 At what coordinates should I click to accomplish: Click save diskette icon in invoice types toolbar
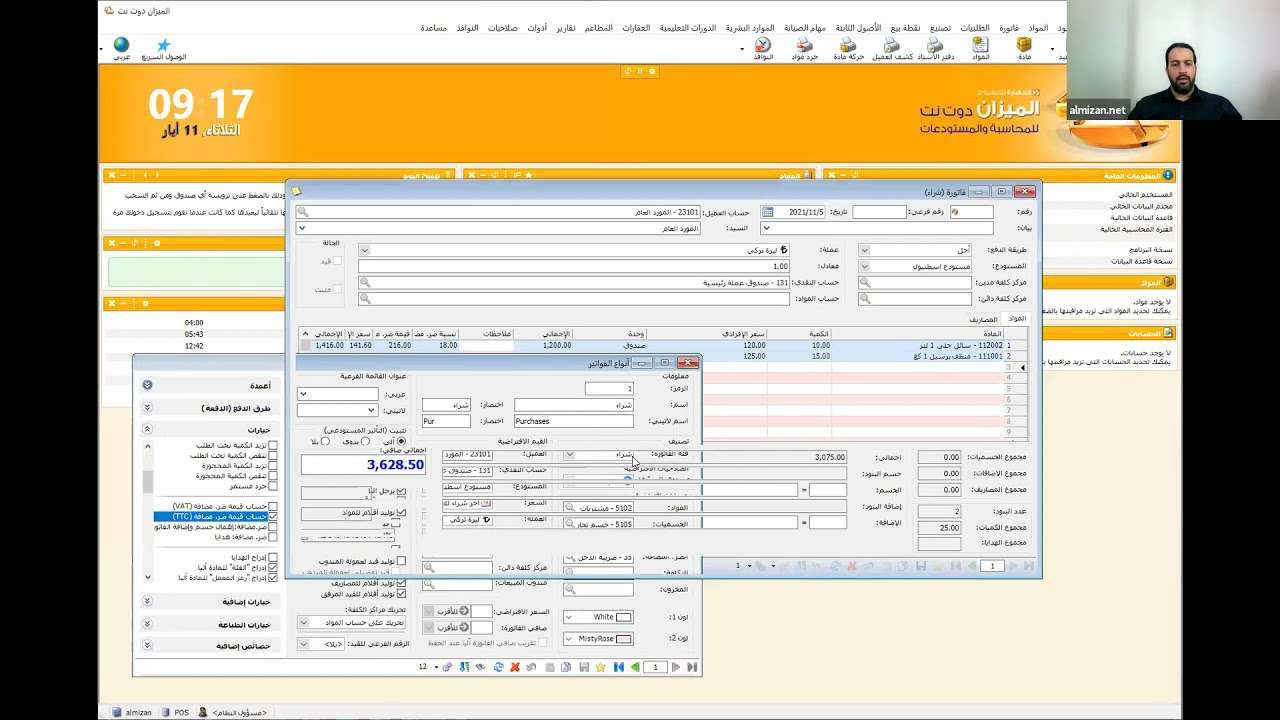click(x=584, y=667)
